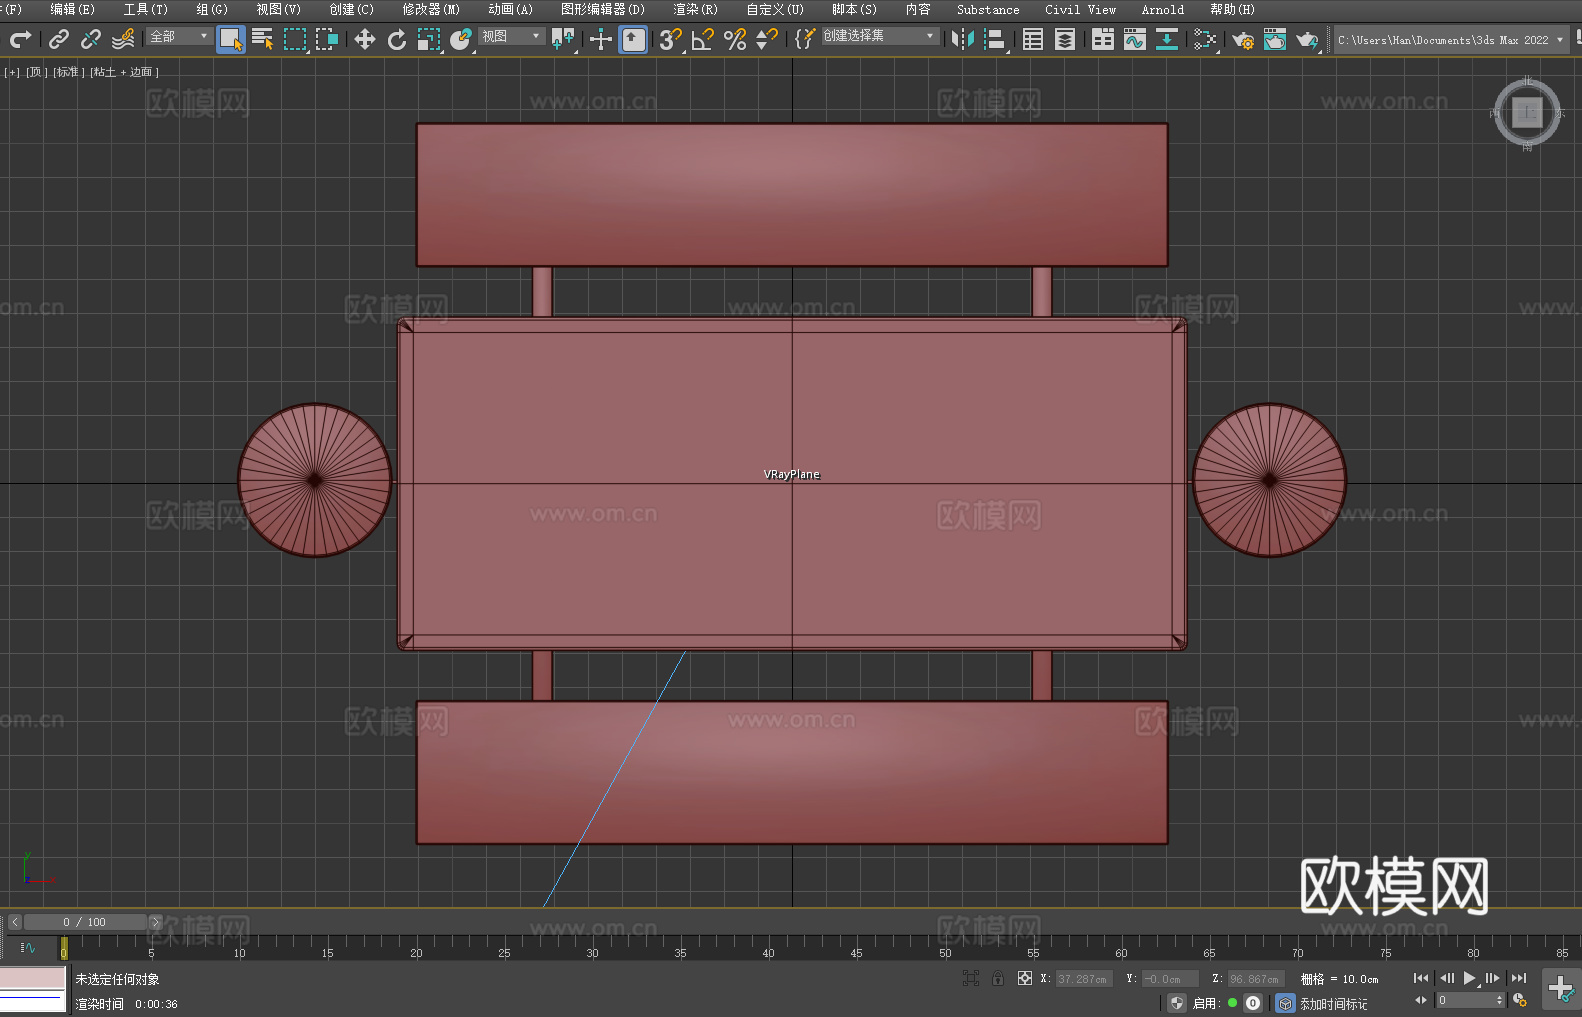Open Render Setup teapot icon
This screenshot has width=1582, height=1017.
1243,40
